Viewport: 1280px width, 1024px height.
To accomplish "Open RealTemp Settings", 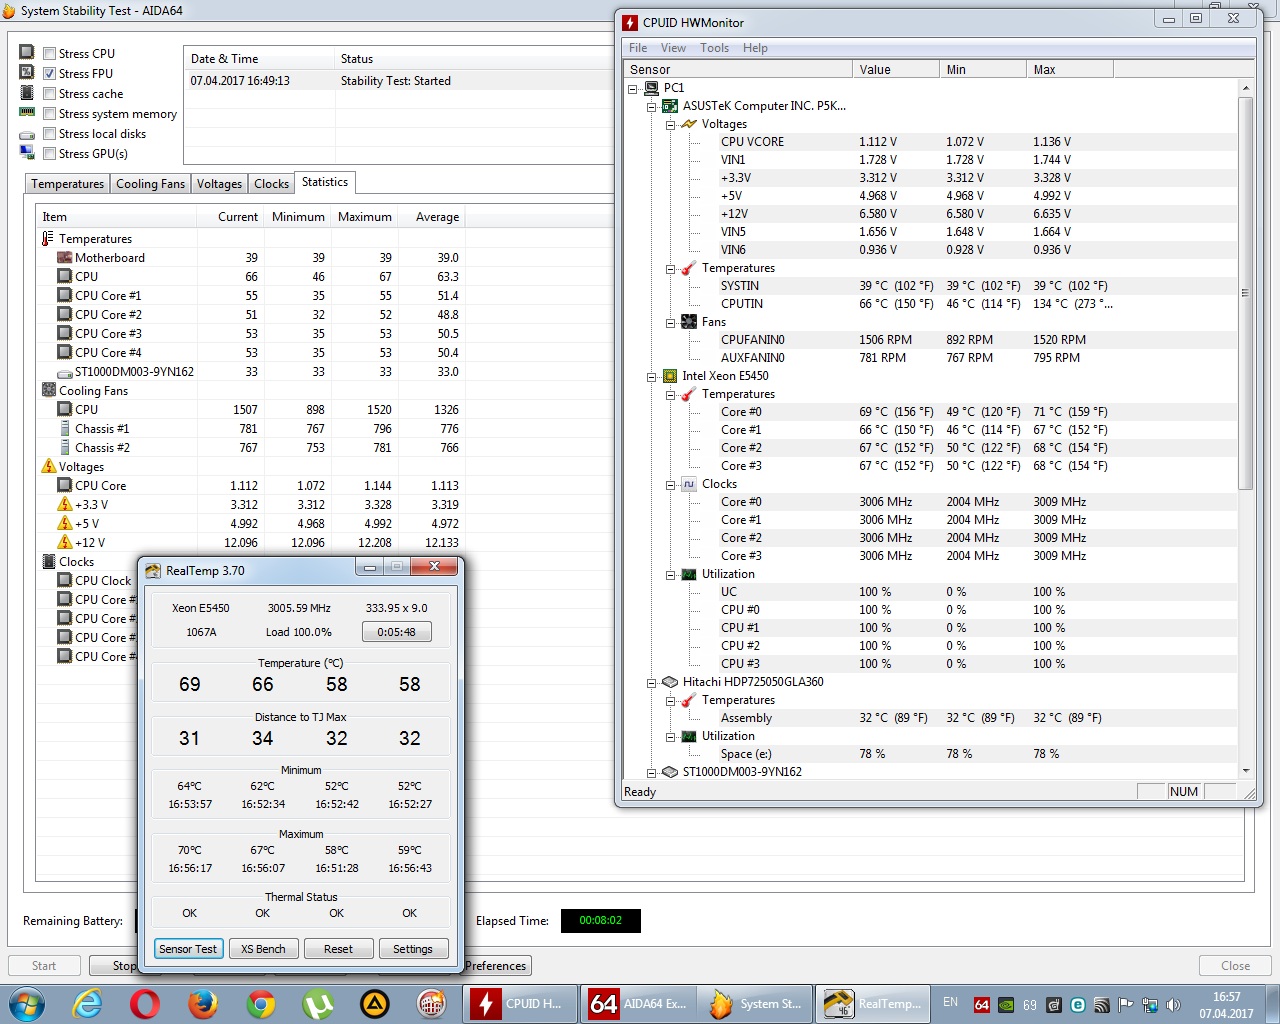I will point(413,949).
